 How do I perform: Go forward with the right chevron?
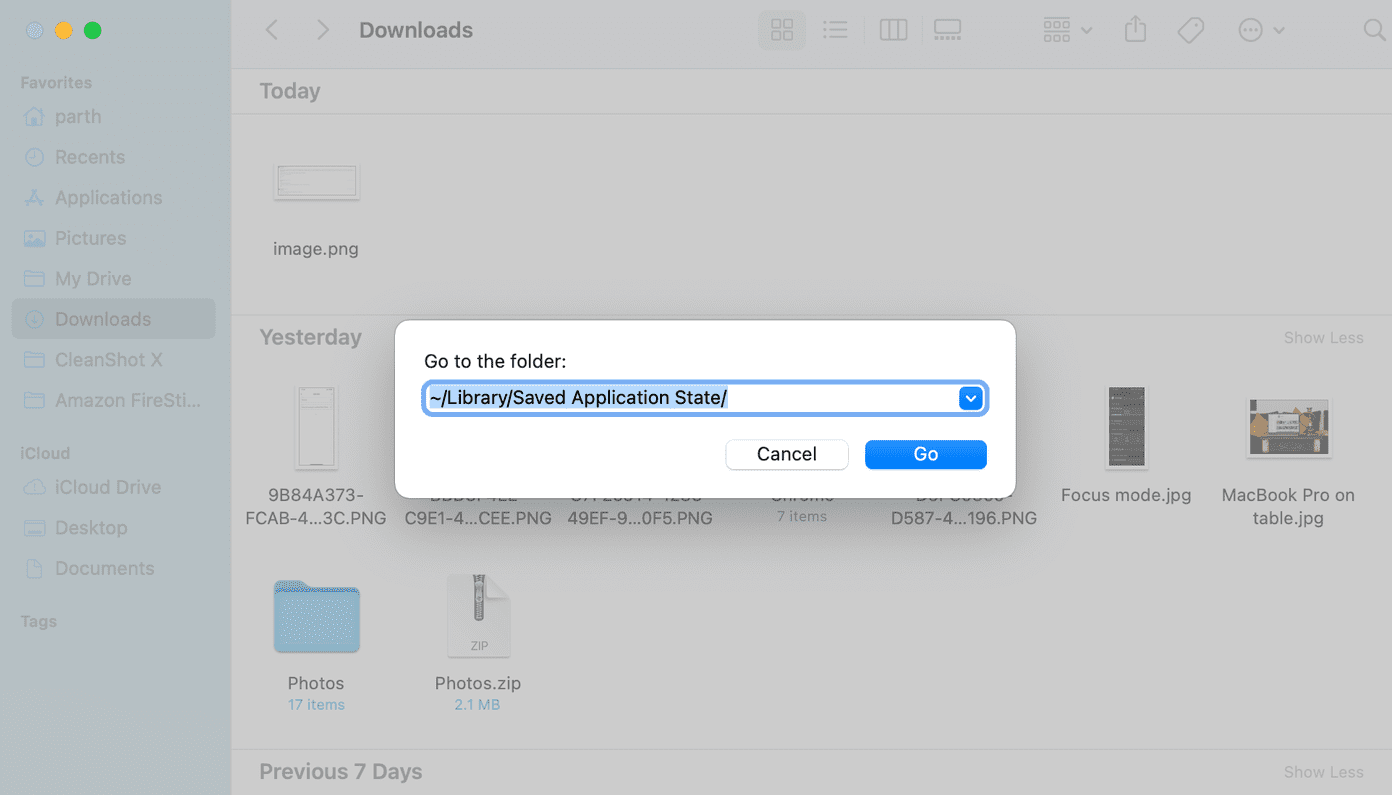point(322,31)
